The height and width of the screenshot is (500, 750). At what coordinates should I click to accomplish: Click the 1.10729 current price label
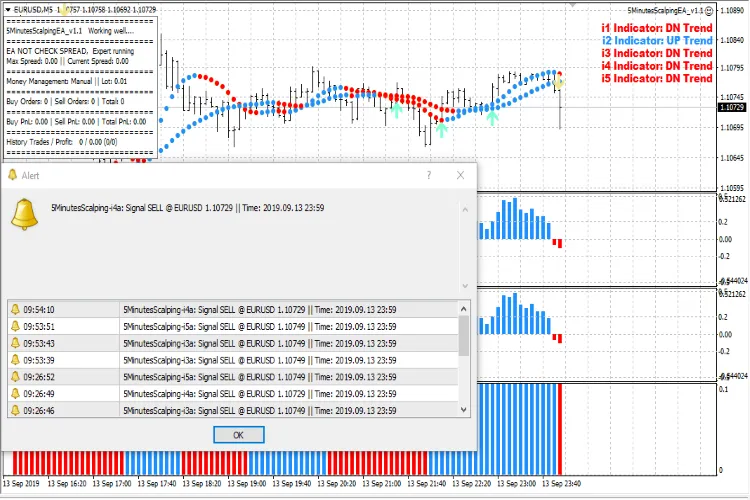(732, 107)
